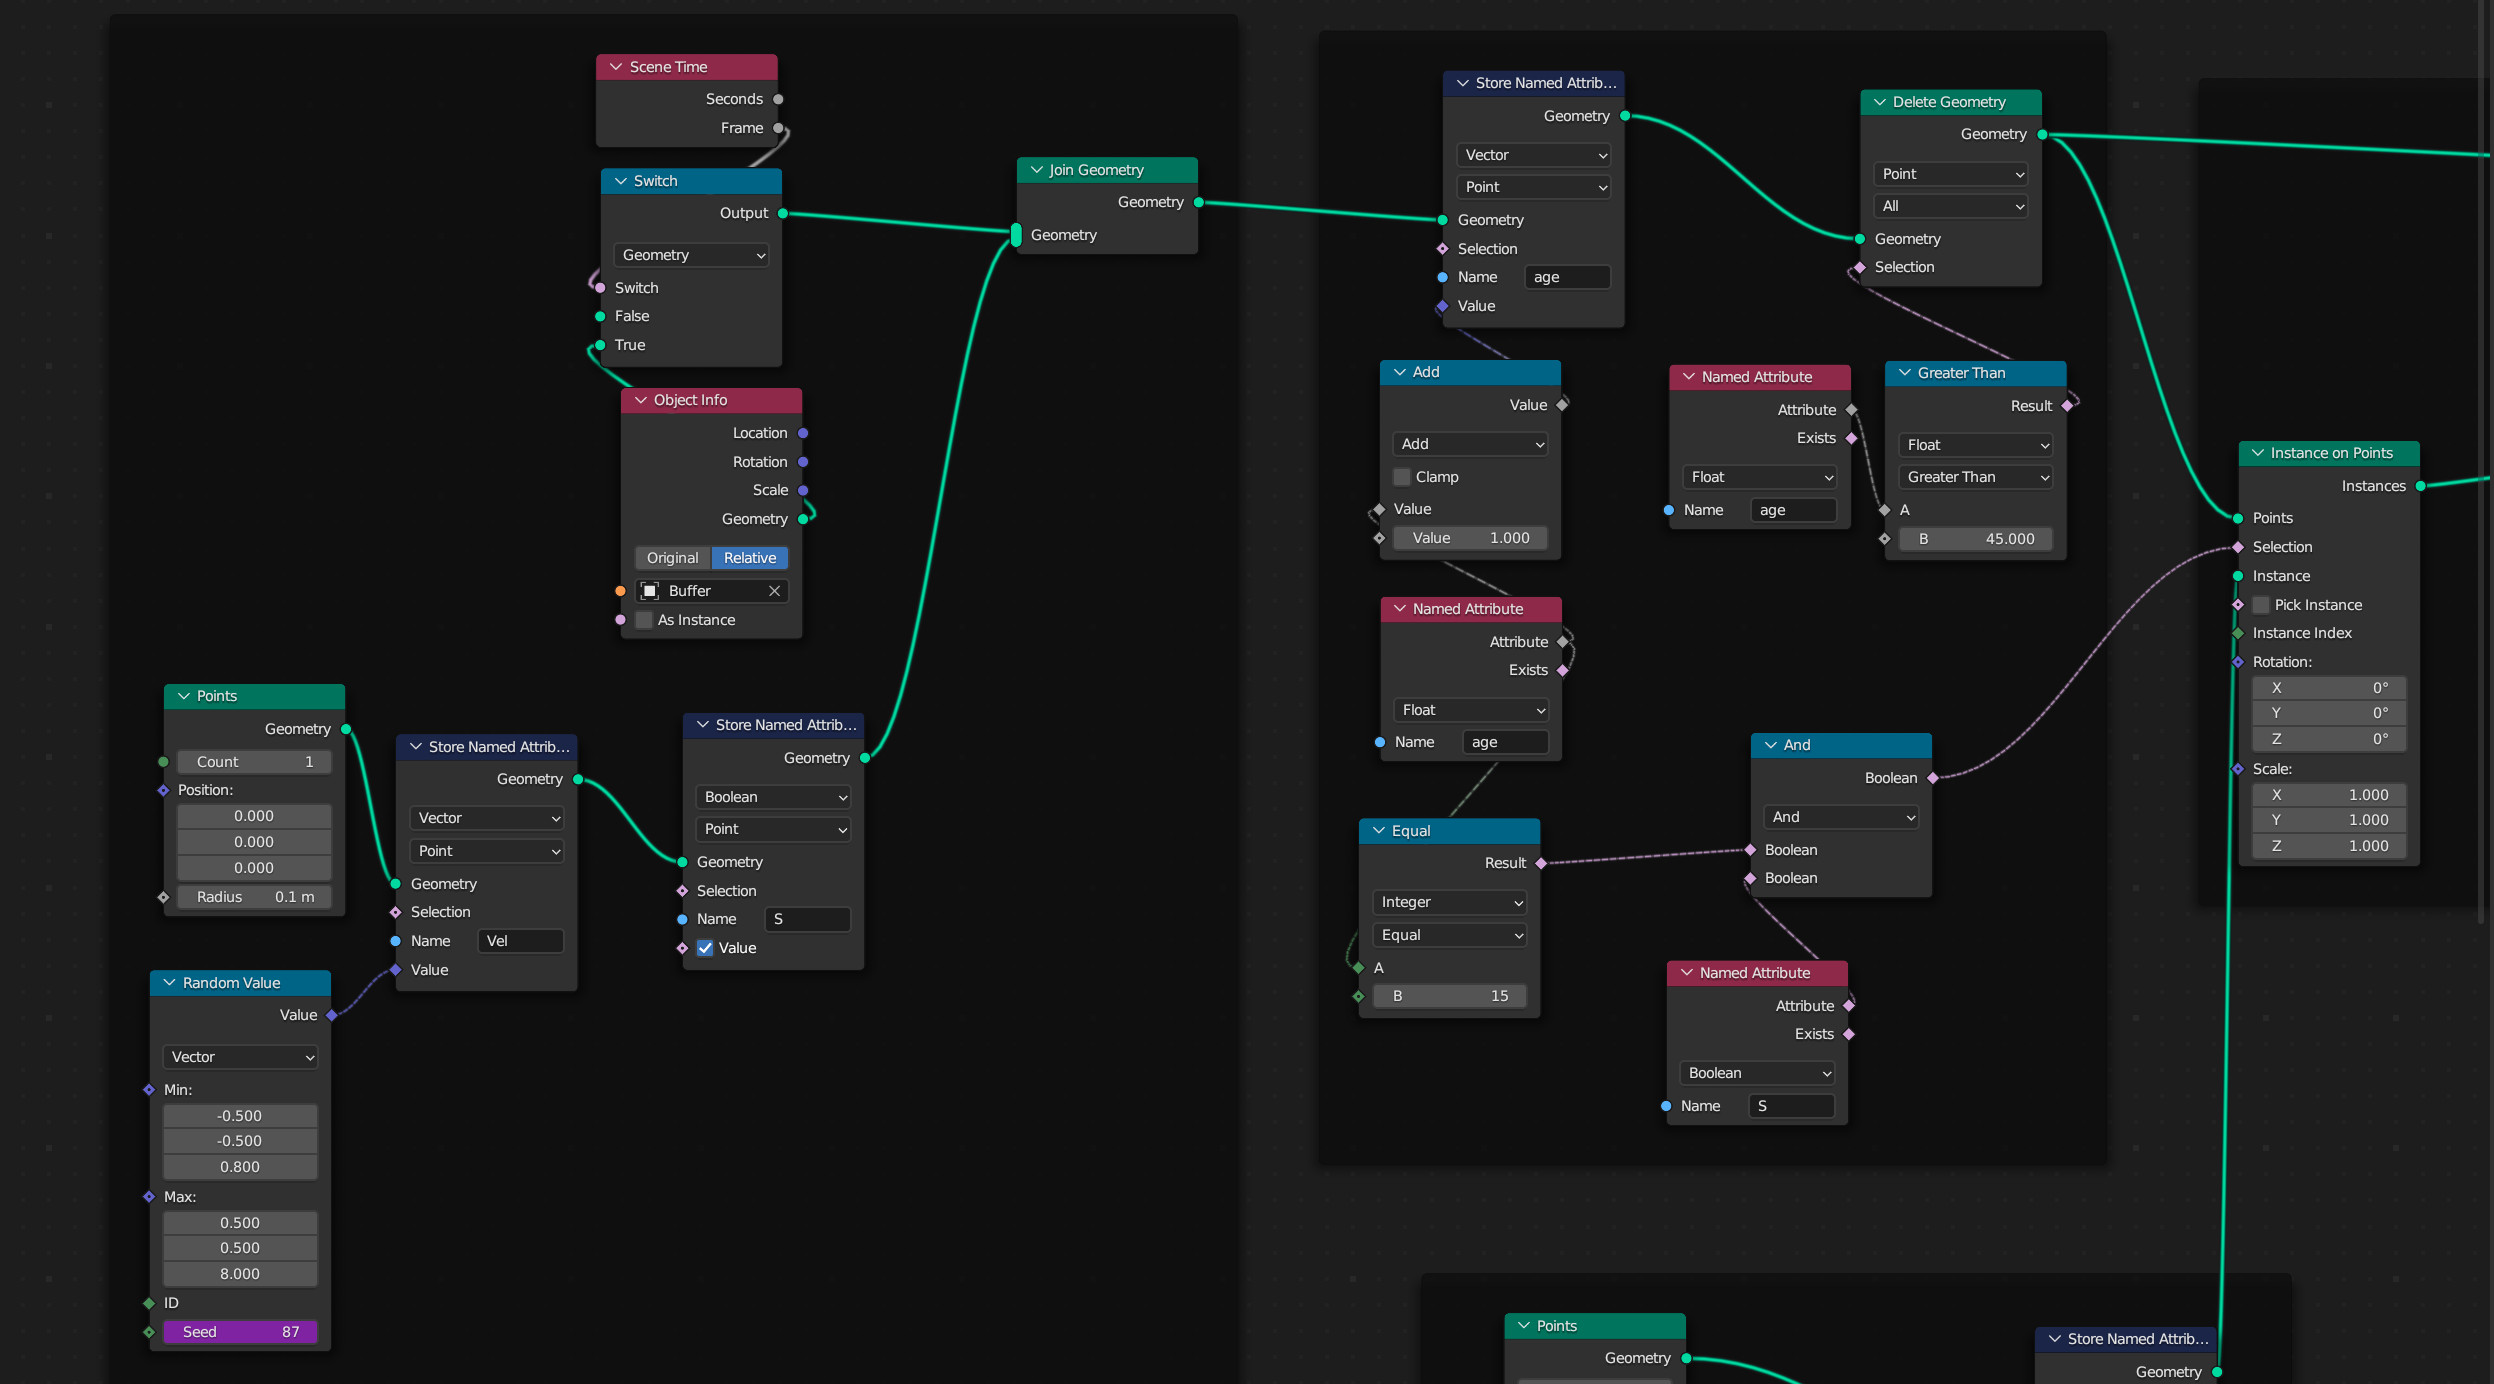Open the All mode dropdown in Delete Geometry
The width and height of the screenshot is (2494, 1384).
1950,206
